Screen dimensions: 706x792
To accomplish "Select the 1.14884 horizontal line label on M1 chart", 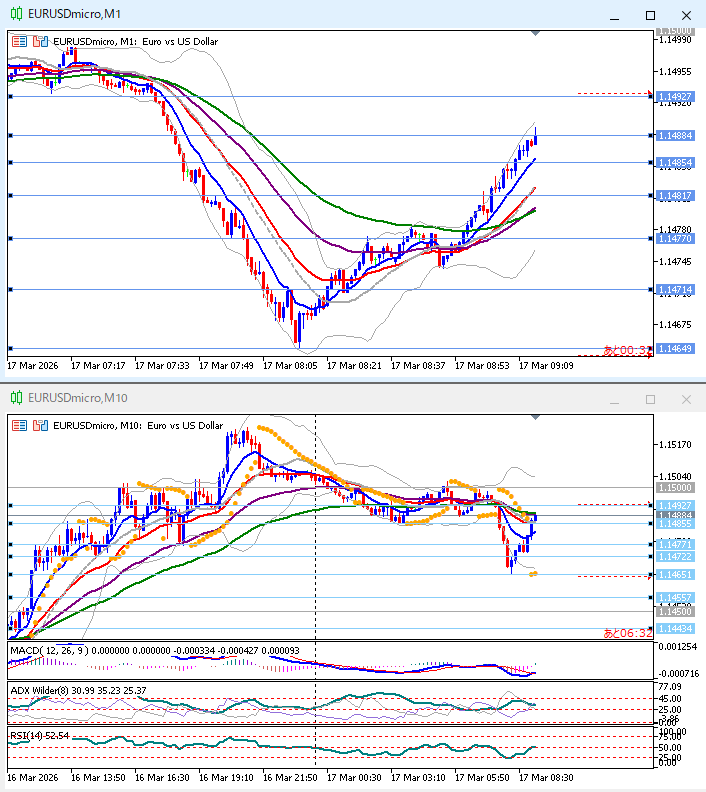I will (x=676, y=135).
